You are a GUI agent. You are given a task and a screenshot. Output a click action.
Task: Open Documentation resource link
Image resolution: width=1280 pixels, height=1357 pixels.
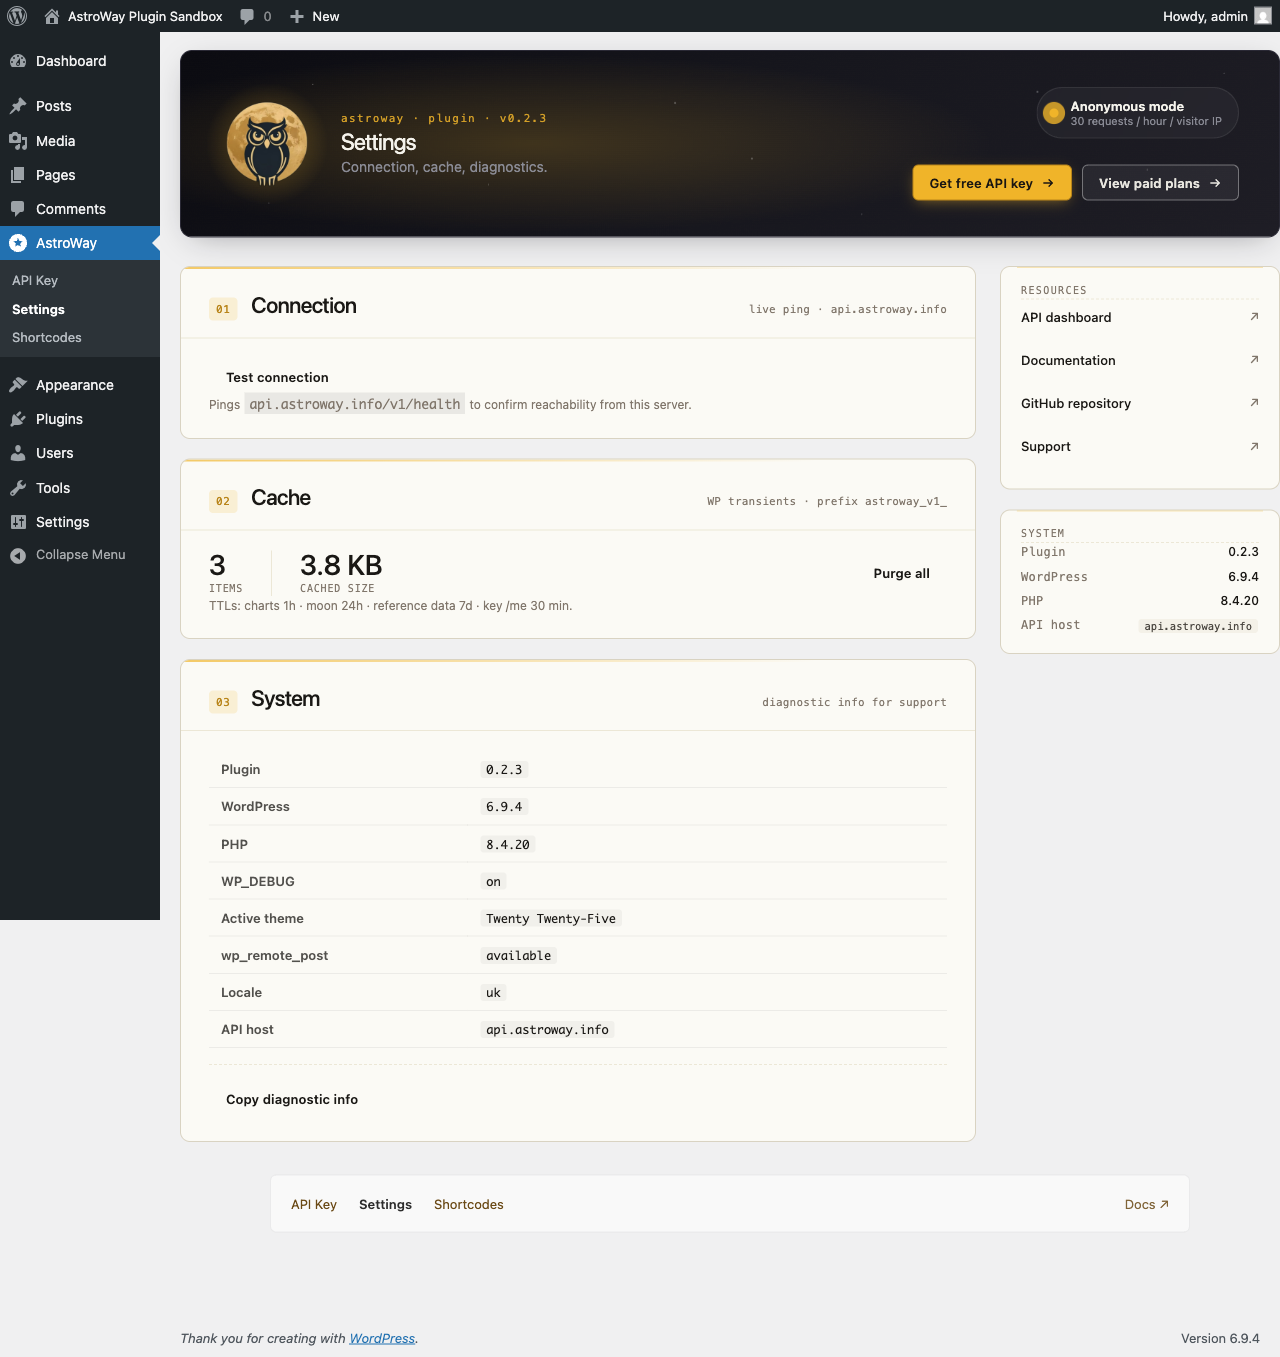1140,360
